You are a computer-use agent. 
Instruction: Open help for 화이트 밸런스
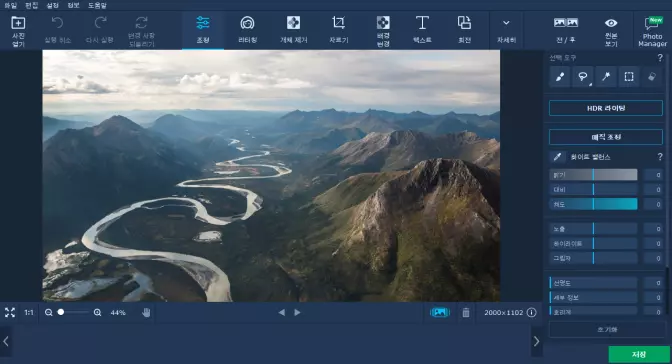[660, 157]
